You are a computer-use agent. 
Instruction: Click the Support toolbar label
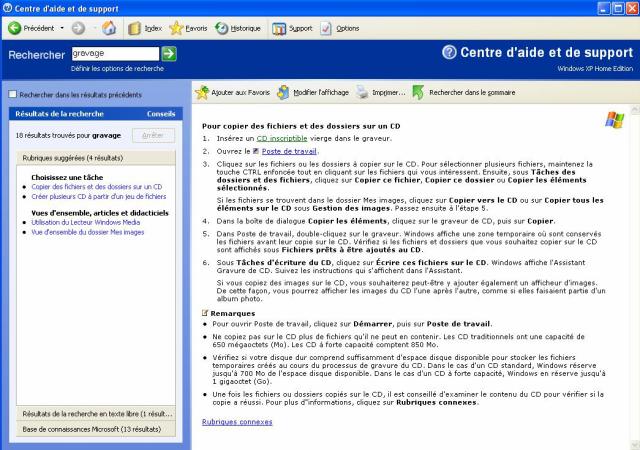[300, 28]
